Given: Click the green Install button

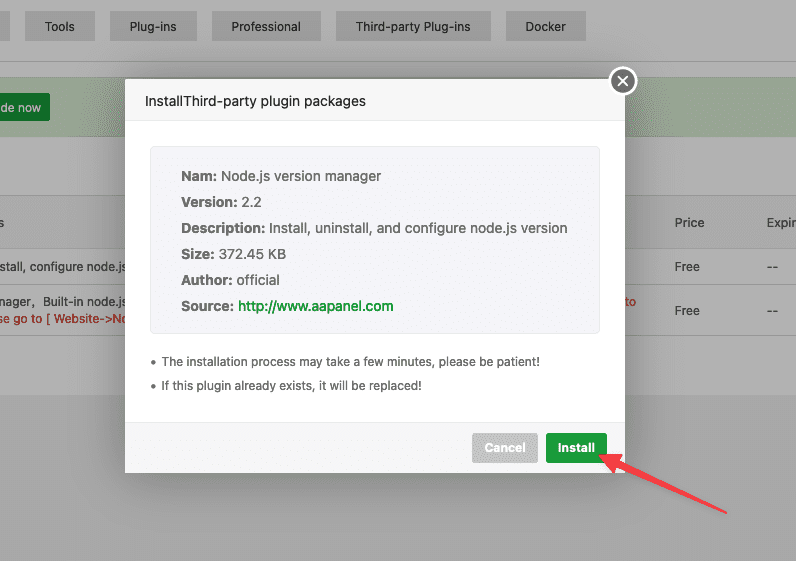Looking at the screenshot, I should [x=576, y=448].
